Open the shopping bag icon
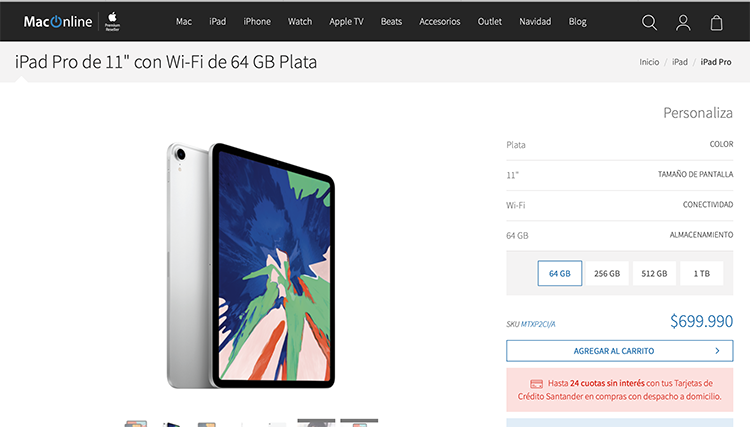The image size is (750, 427). click(x=716, y=22)
